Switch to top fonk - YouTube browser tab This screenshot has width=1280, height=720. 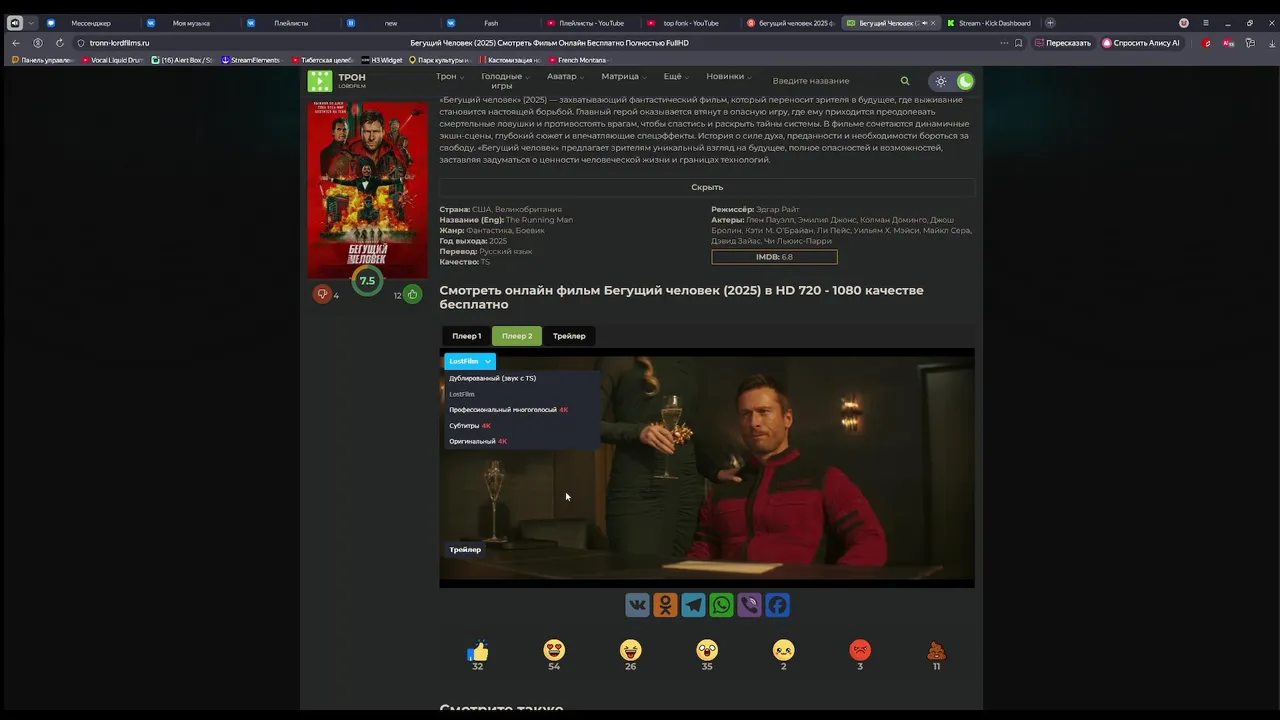pos(690,23)
